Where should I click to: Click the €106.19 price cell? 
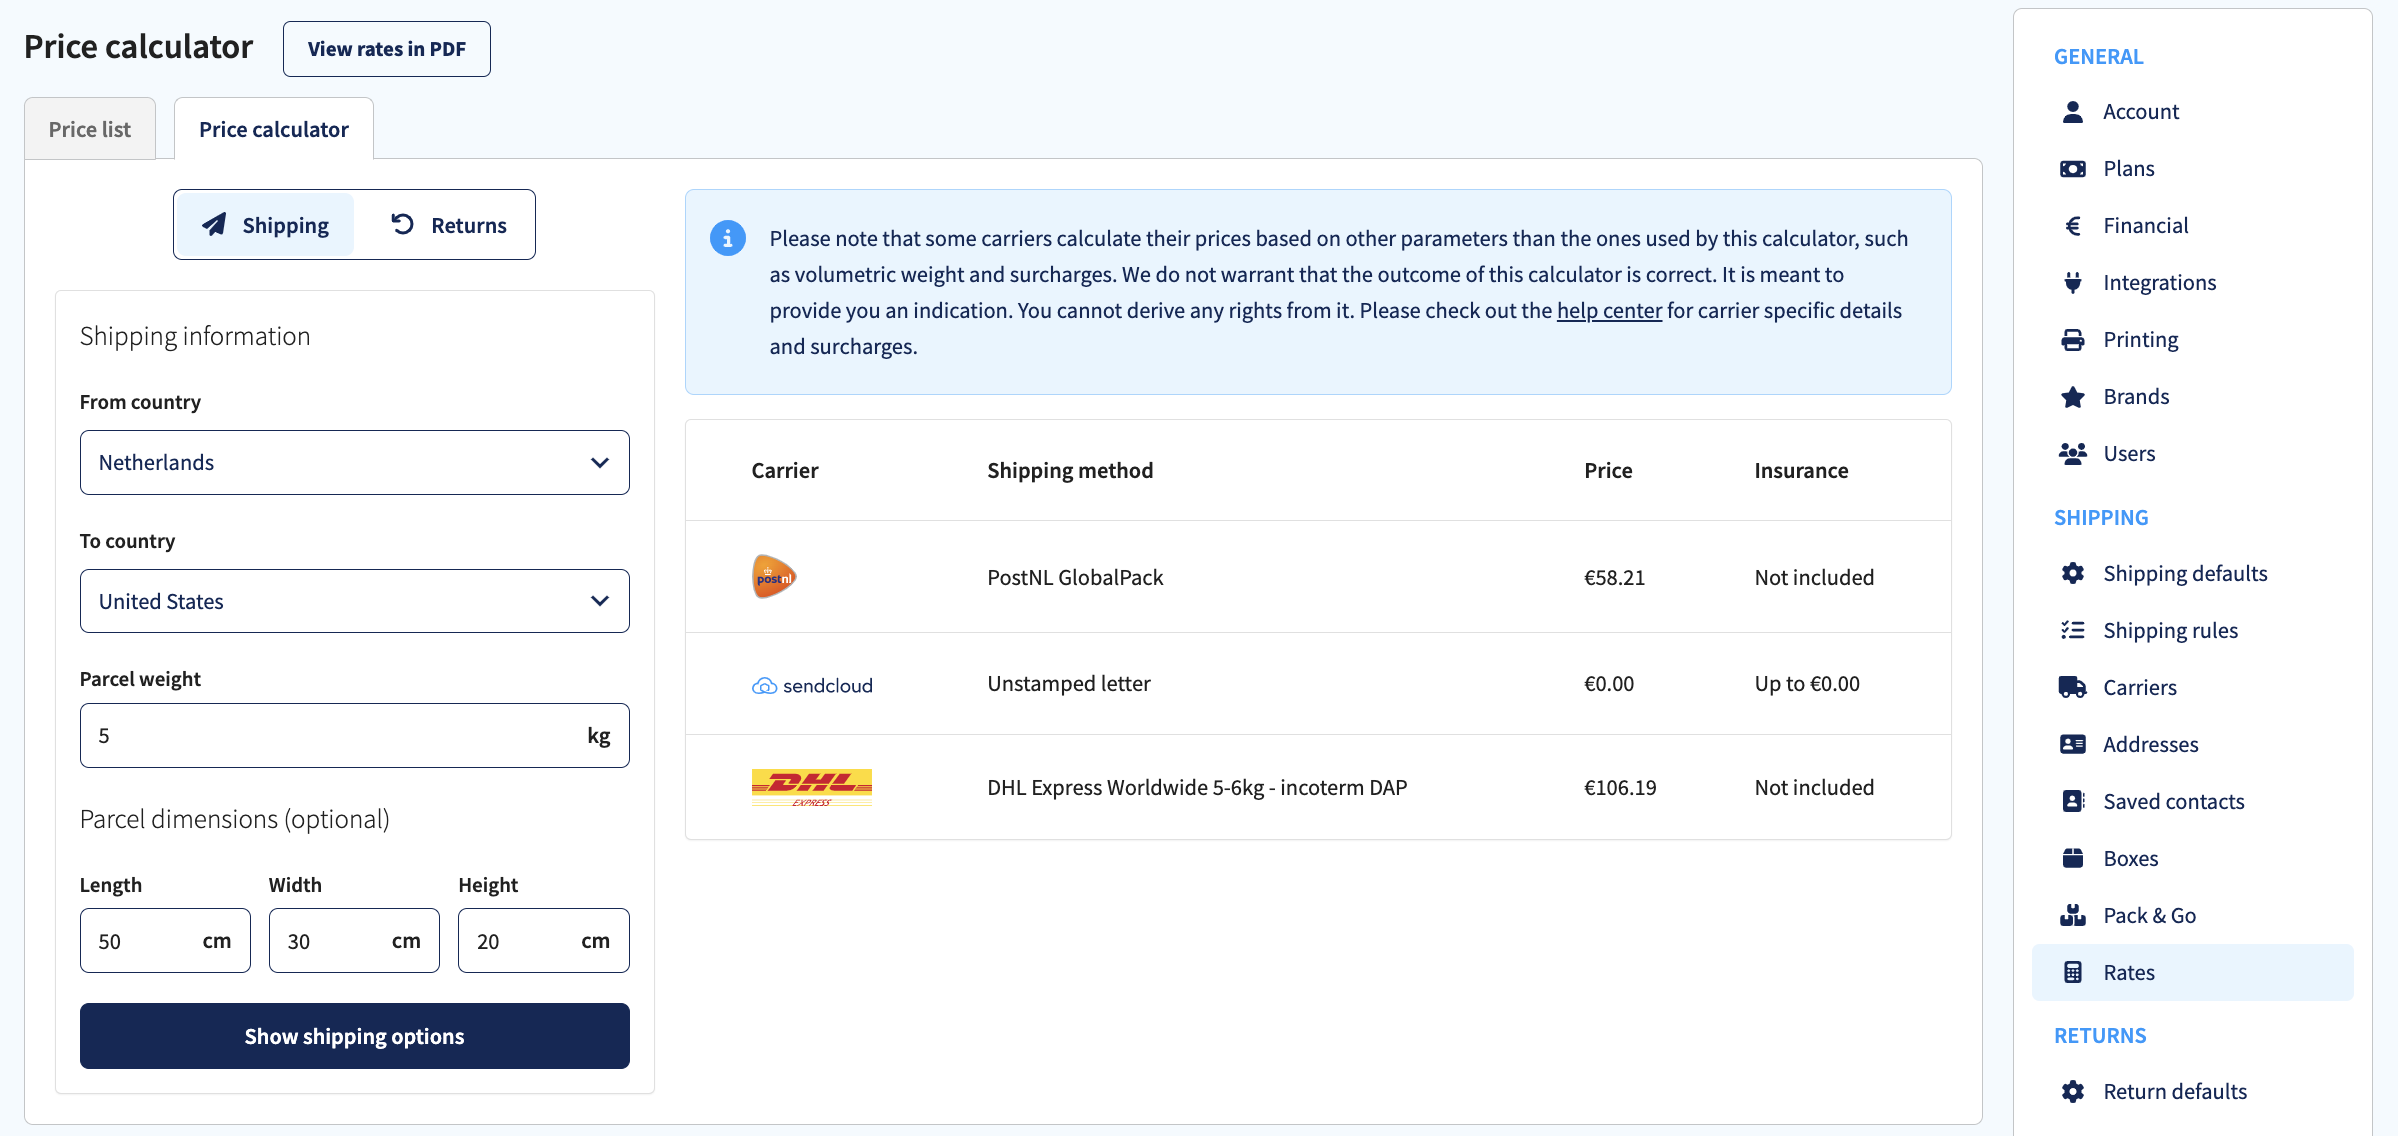[x=1620, y=788]
